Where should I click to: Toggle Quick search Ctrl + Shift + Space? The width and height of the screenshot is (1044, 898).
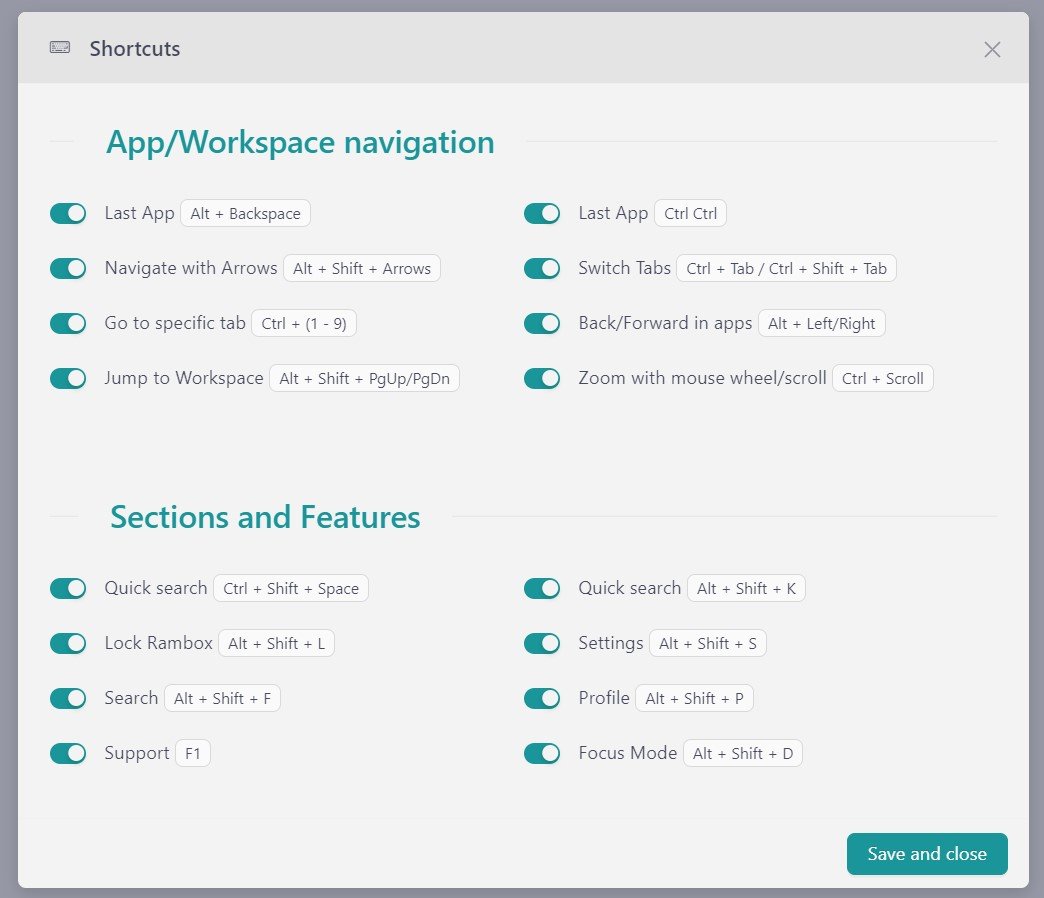(68, 588)
